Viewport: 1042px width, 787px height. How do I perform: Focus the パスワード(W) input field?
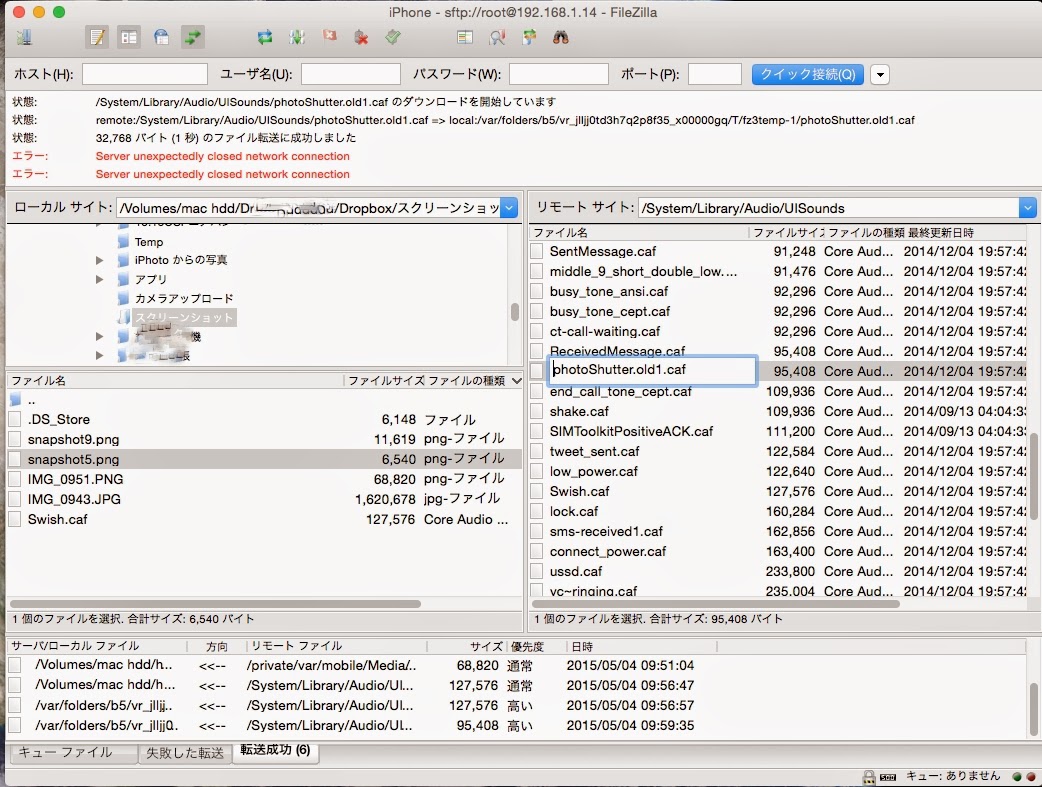(x=559, y=74)
